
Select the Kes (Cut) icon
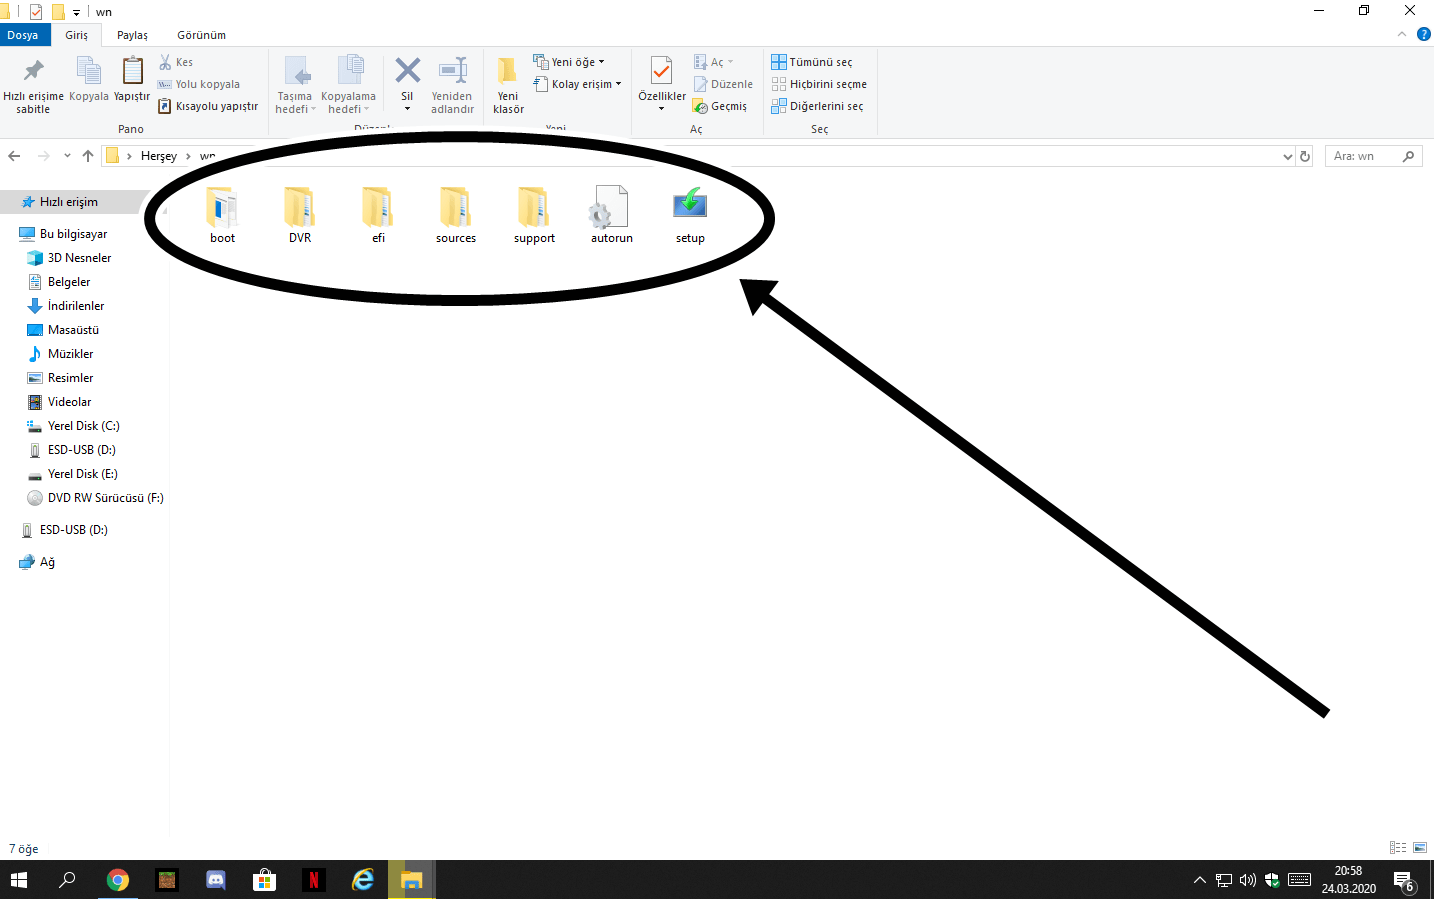[x=163, y=62]
